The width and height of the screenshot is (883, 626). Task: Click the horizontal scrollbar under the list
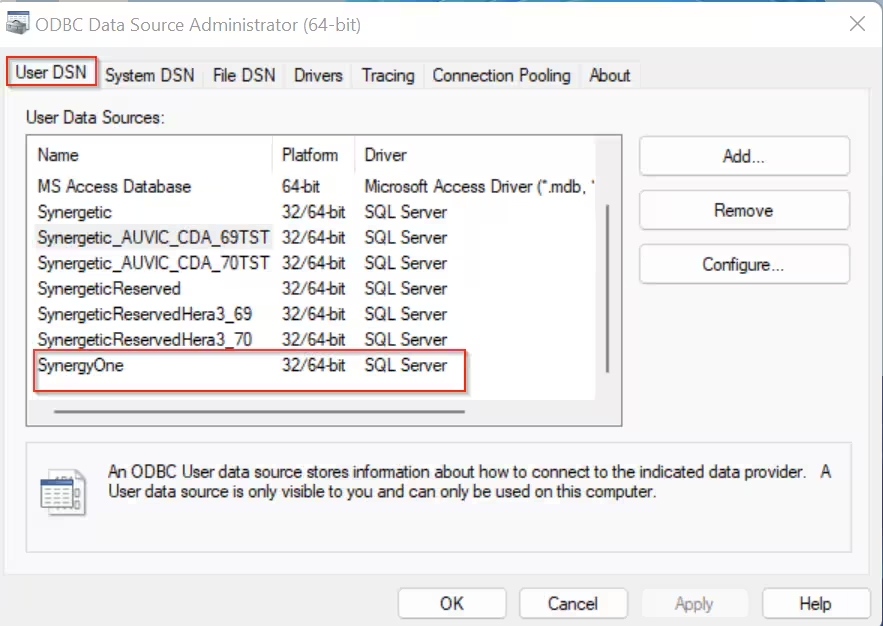[259, 412]
